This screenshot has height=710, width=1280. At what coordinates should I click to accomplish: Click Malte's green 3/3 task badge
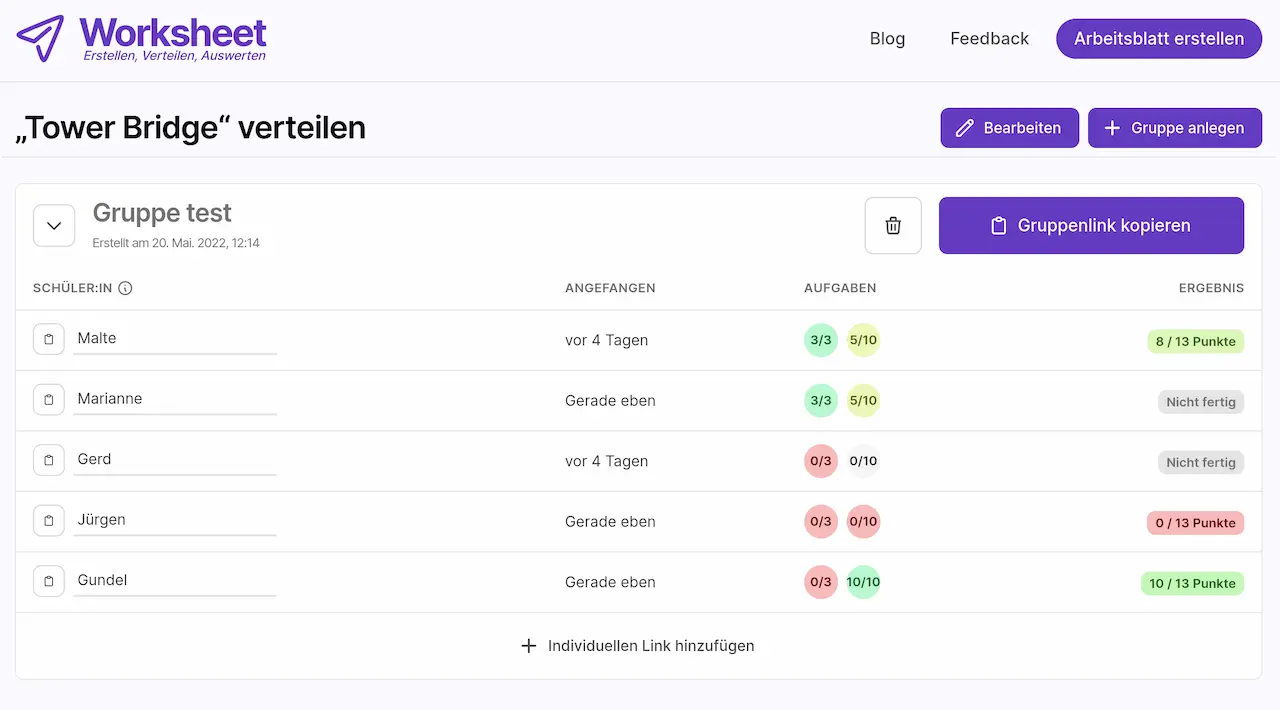point(821,340)
